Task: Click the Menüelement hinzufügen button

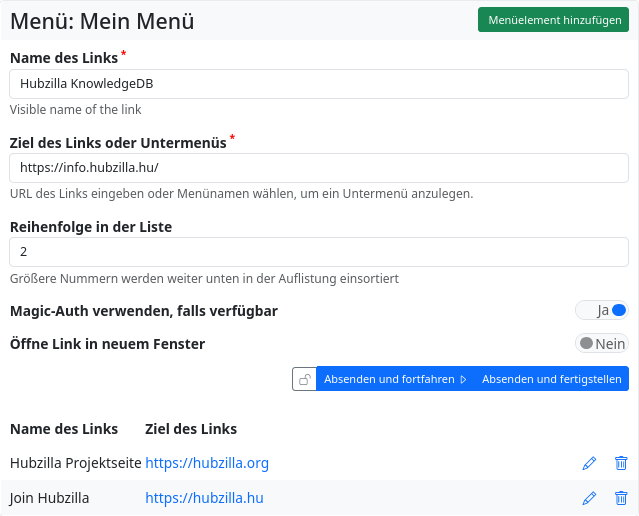Action: [553, 20]
